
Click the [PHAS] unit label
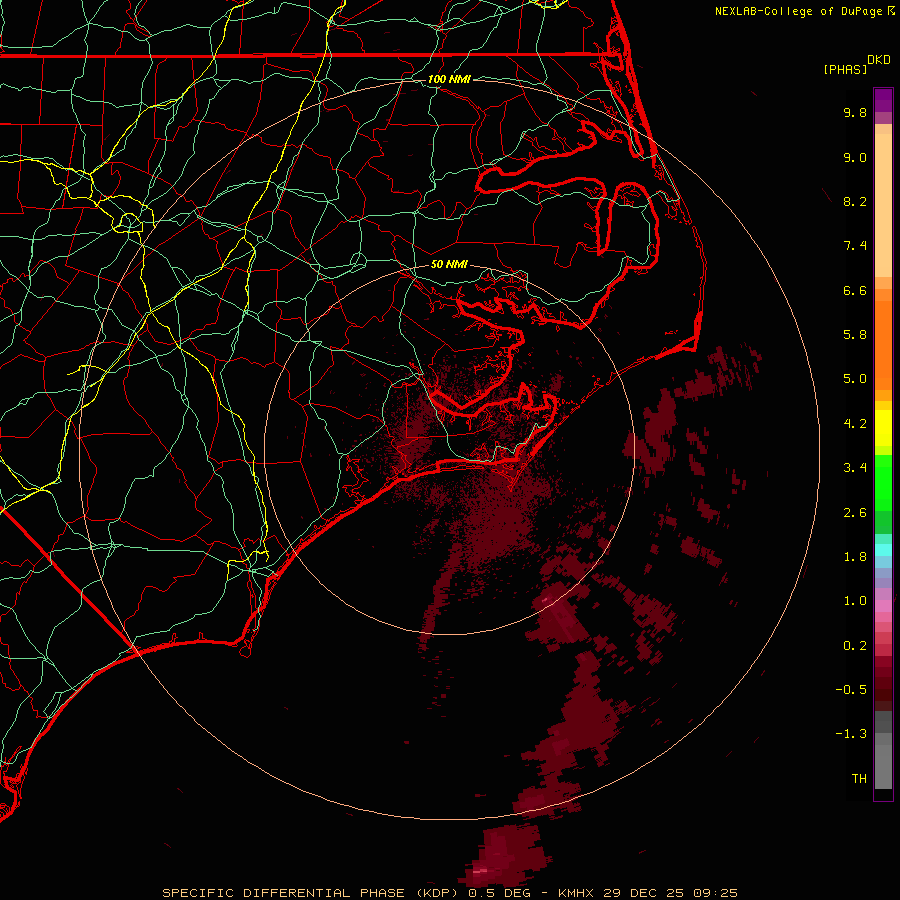pyautogui.click(x=845, y=69)
